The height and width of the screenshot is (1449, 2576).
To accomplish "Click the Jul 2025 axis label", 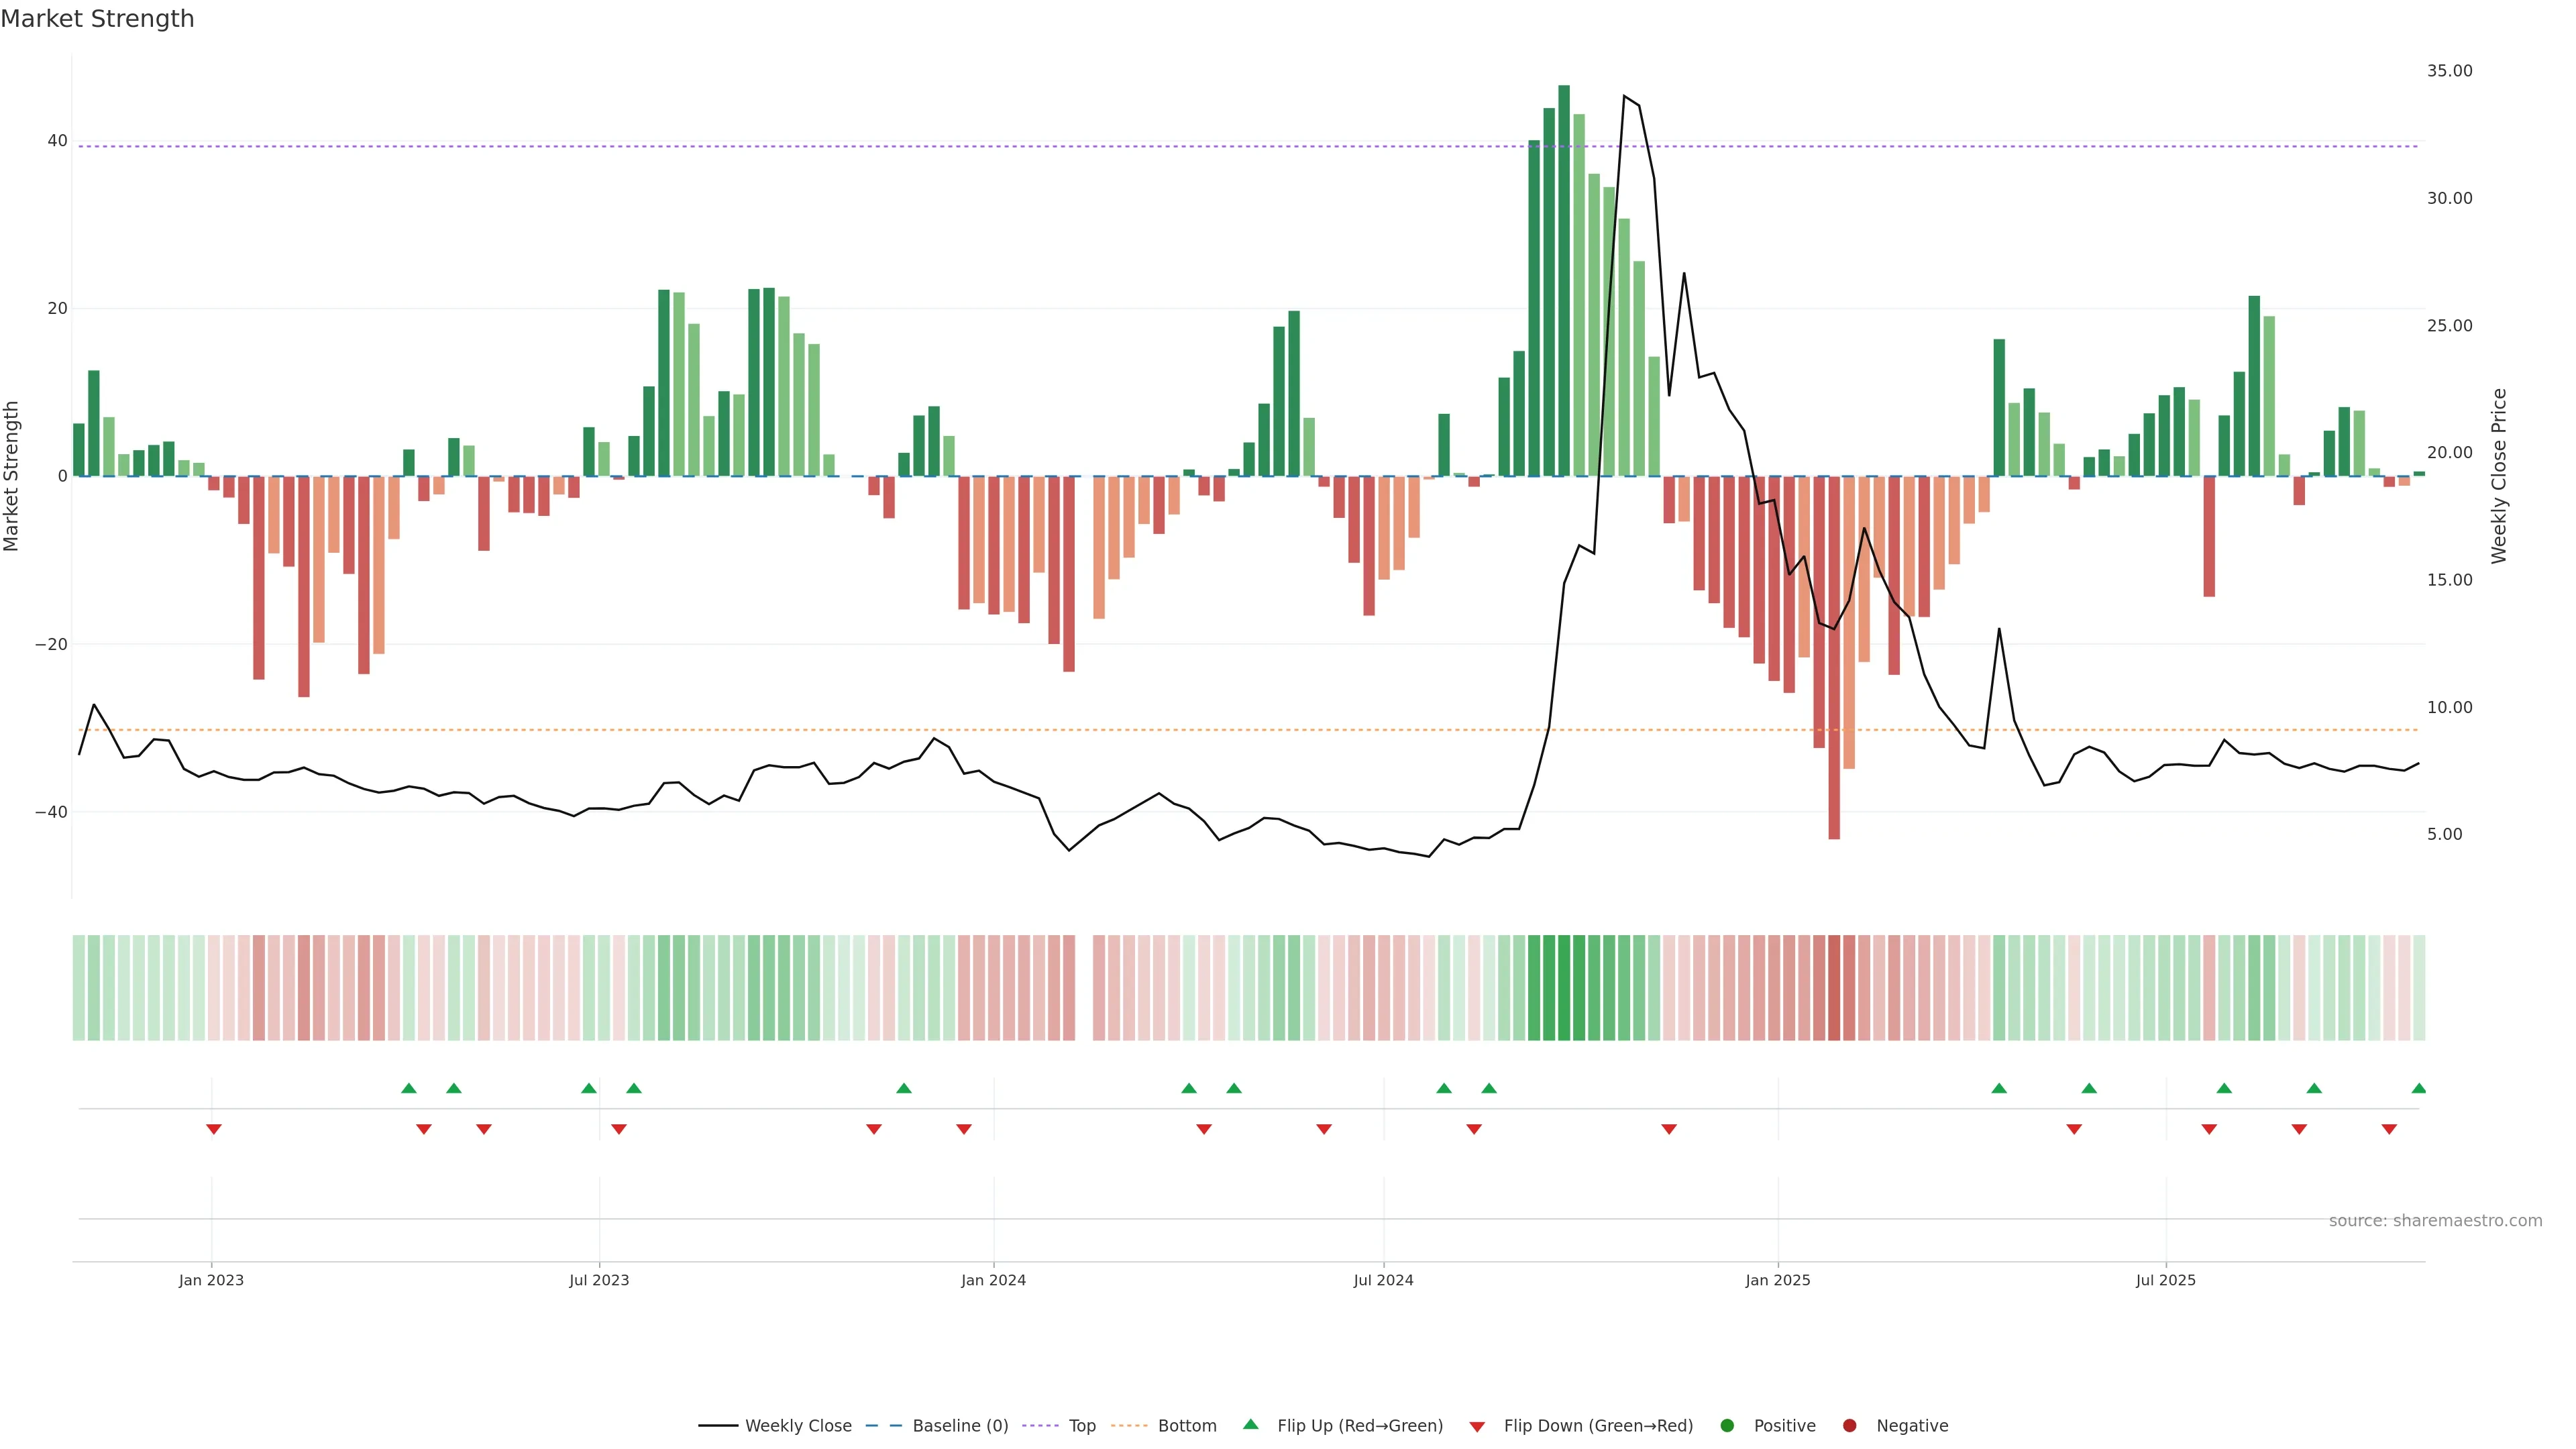I will click(2165, 1280).
